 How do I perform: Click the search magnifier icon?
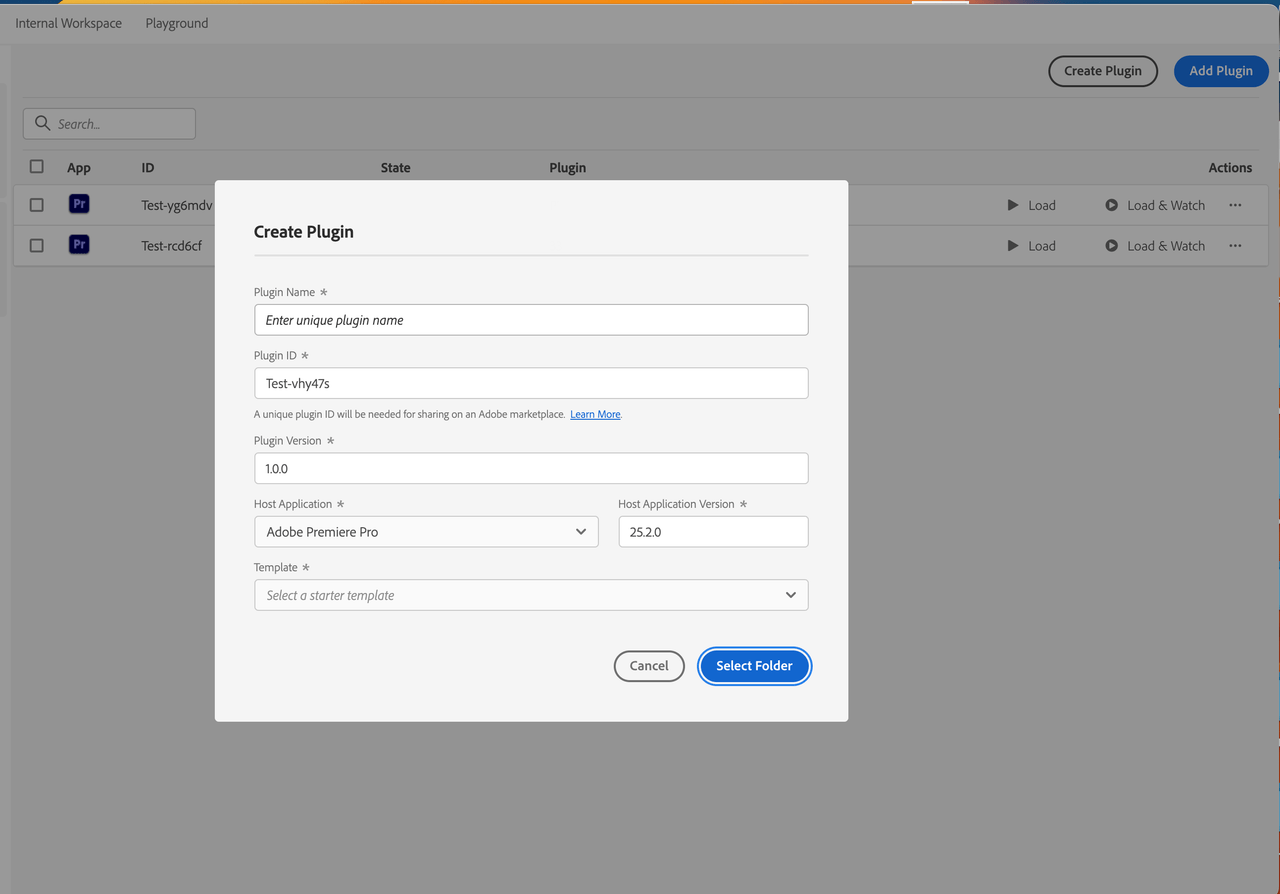42,123
